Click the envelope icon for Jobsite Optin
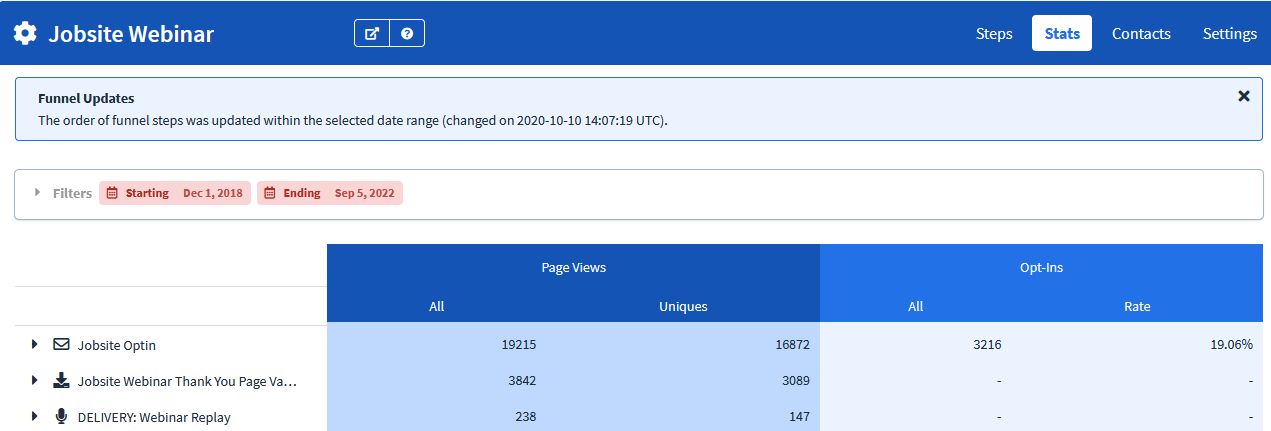The height and width of the screenshot is (431, 1271). pos(61,345)
